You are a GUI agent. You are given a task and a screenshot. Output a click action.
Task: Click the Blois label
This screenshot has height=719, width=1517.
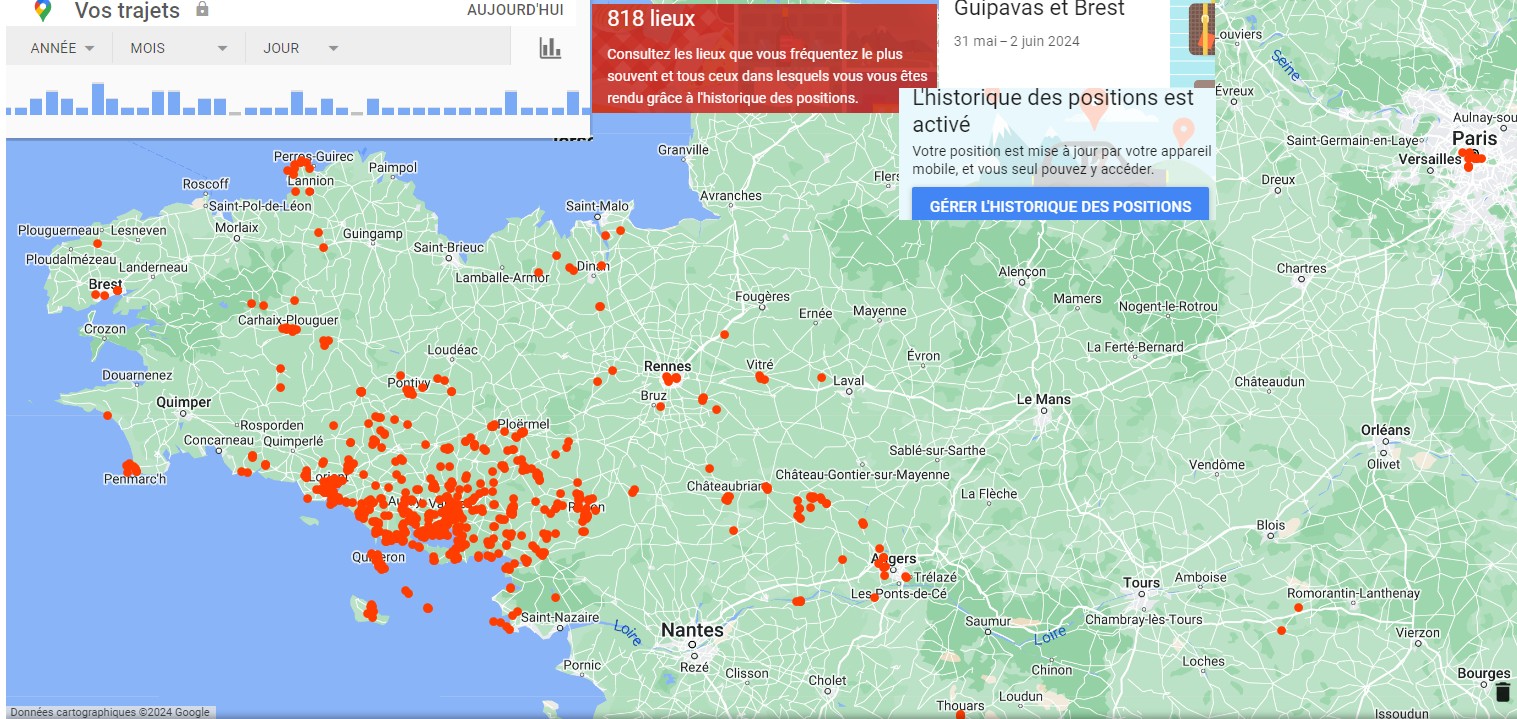tap(1271, 525)
